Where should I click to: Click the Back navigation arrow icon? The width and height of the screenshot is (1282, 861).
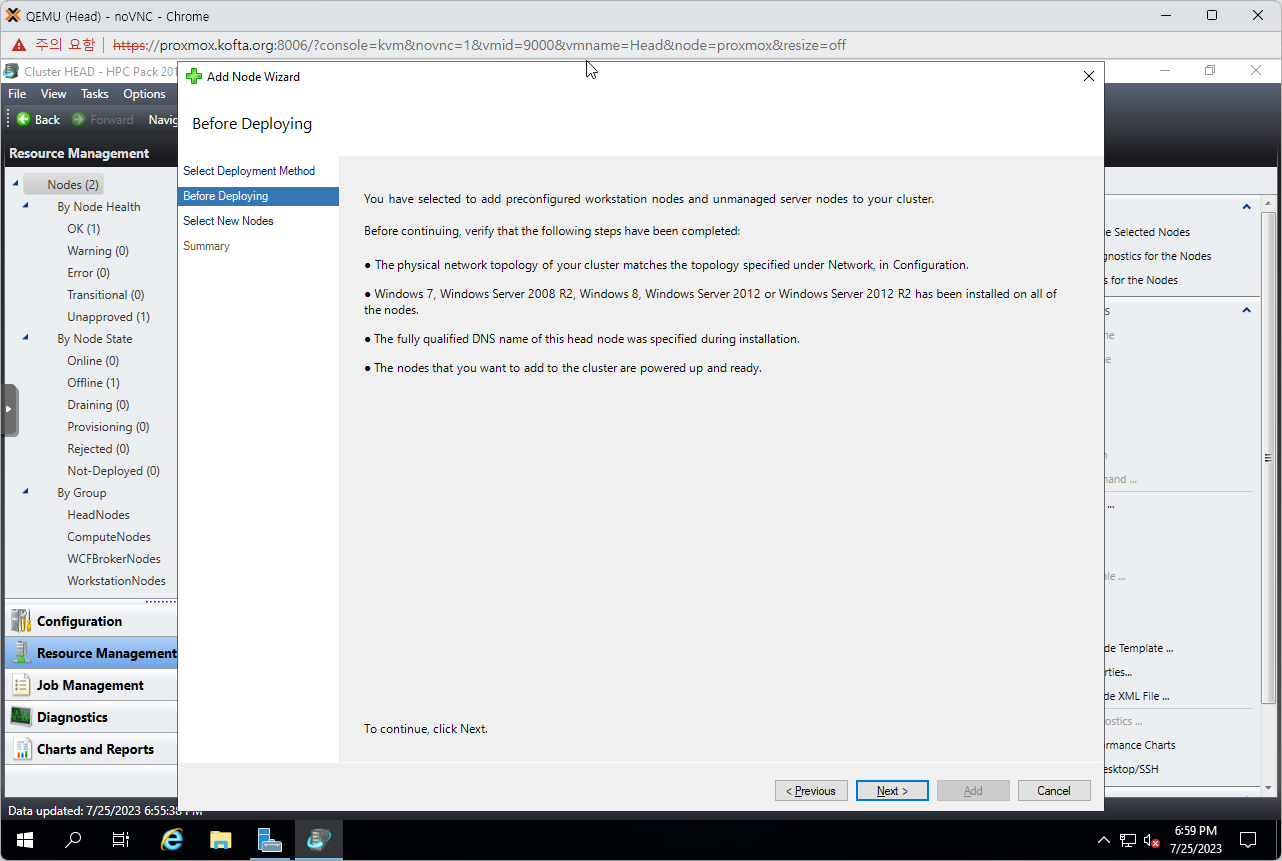click(24, 119)
